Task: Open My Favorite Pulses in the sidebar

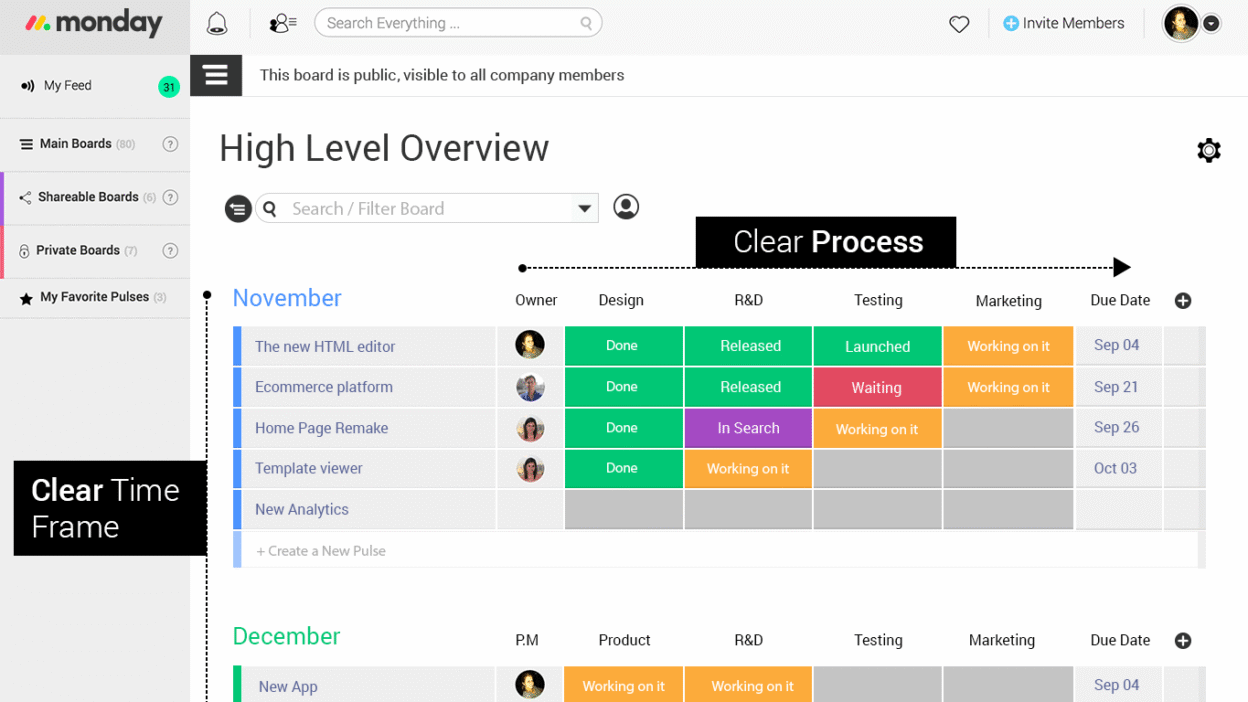Action: 94,297
